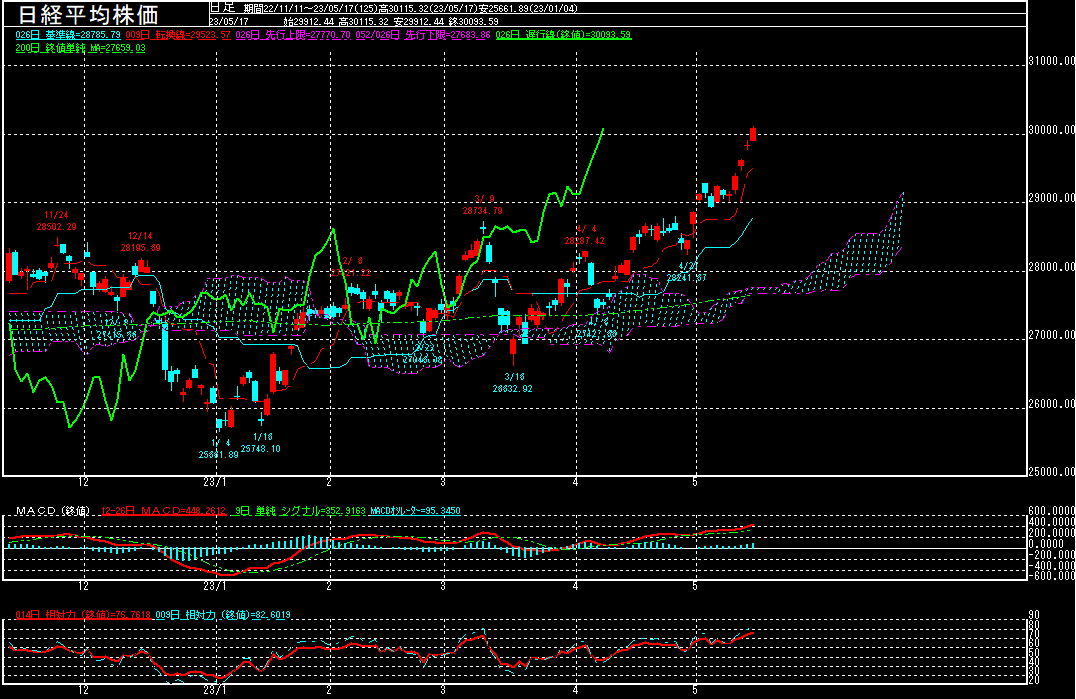Click the 日足 timeframe label in the header
The width and height of the screenshot is (1076, 699).
click(x=222, y=8)
